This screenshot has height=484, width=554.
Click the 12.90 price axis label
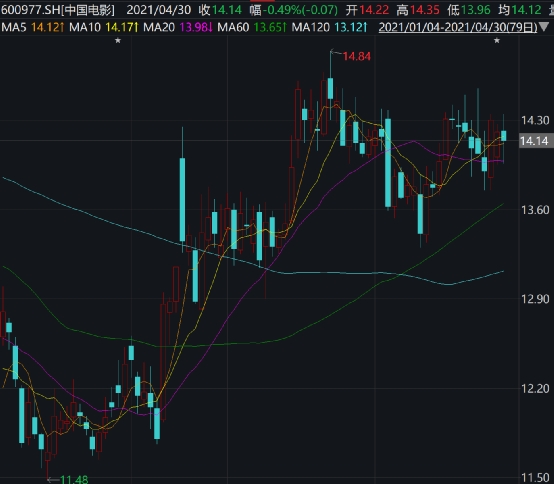pyautogui.click(x=535, y=299)
